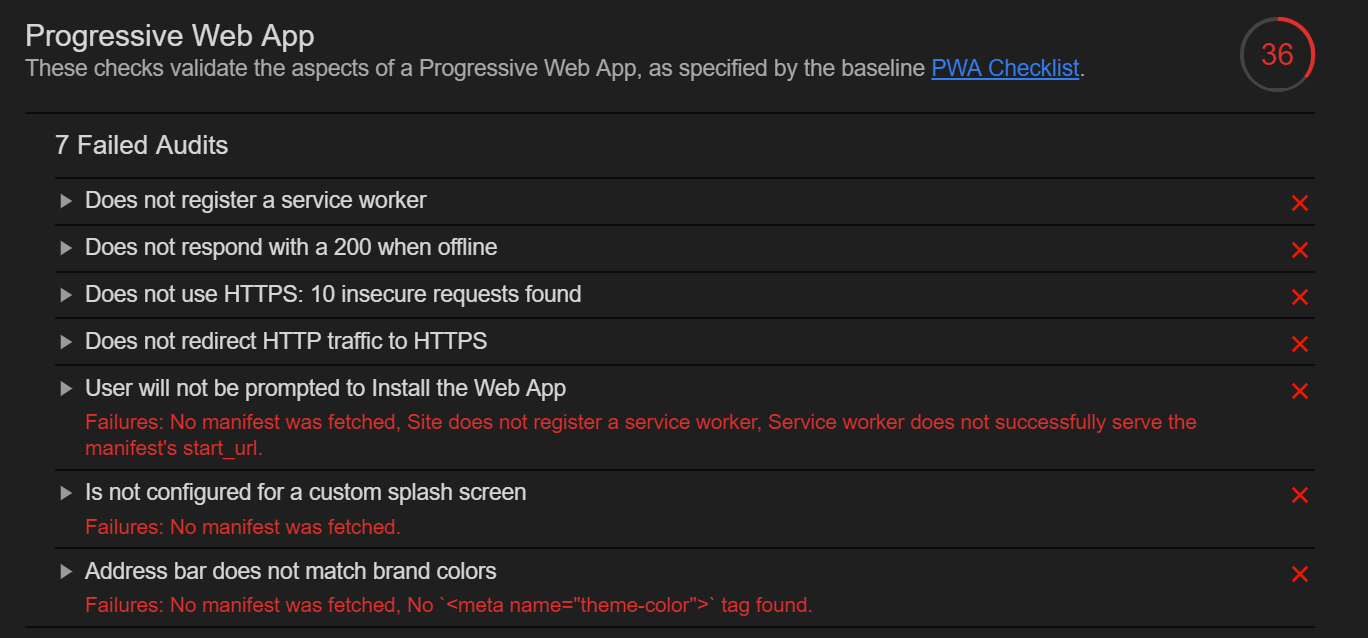Click the red X for splash screen audit

[x=1299, y=494]
